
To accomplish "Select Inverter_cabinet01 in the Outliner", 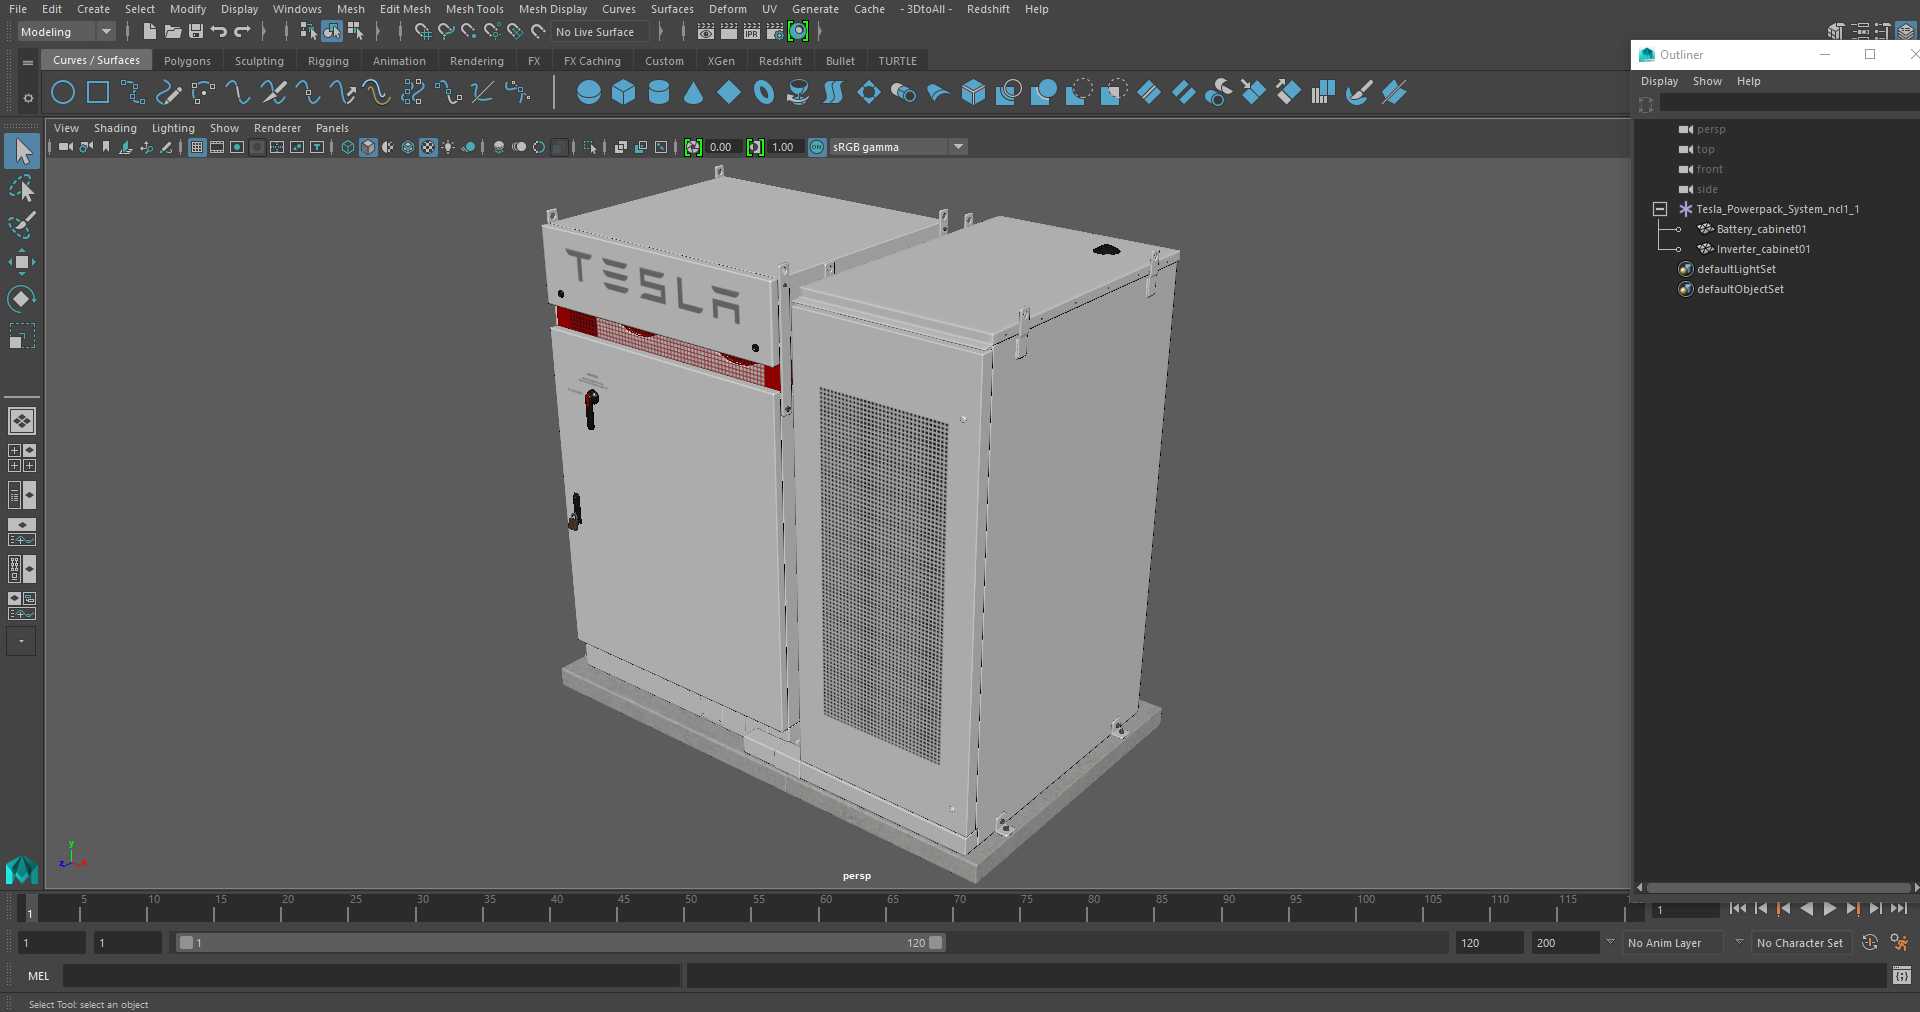I will [1763, 249].
